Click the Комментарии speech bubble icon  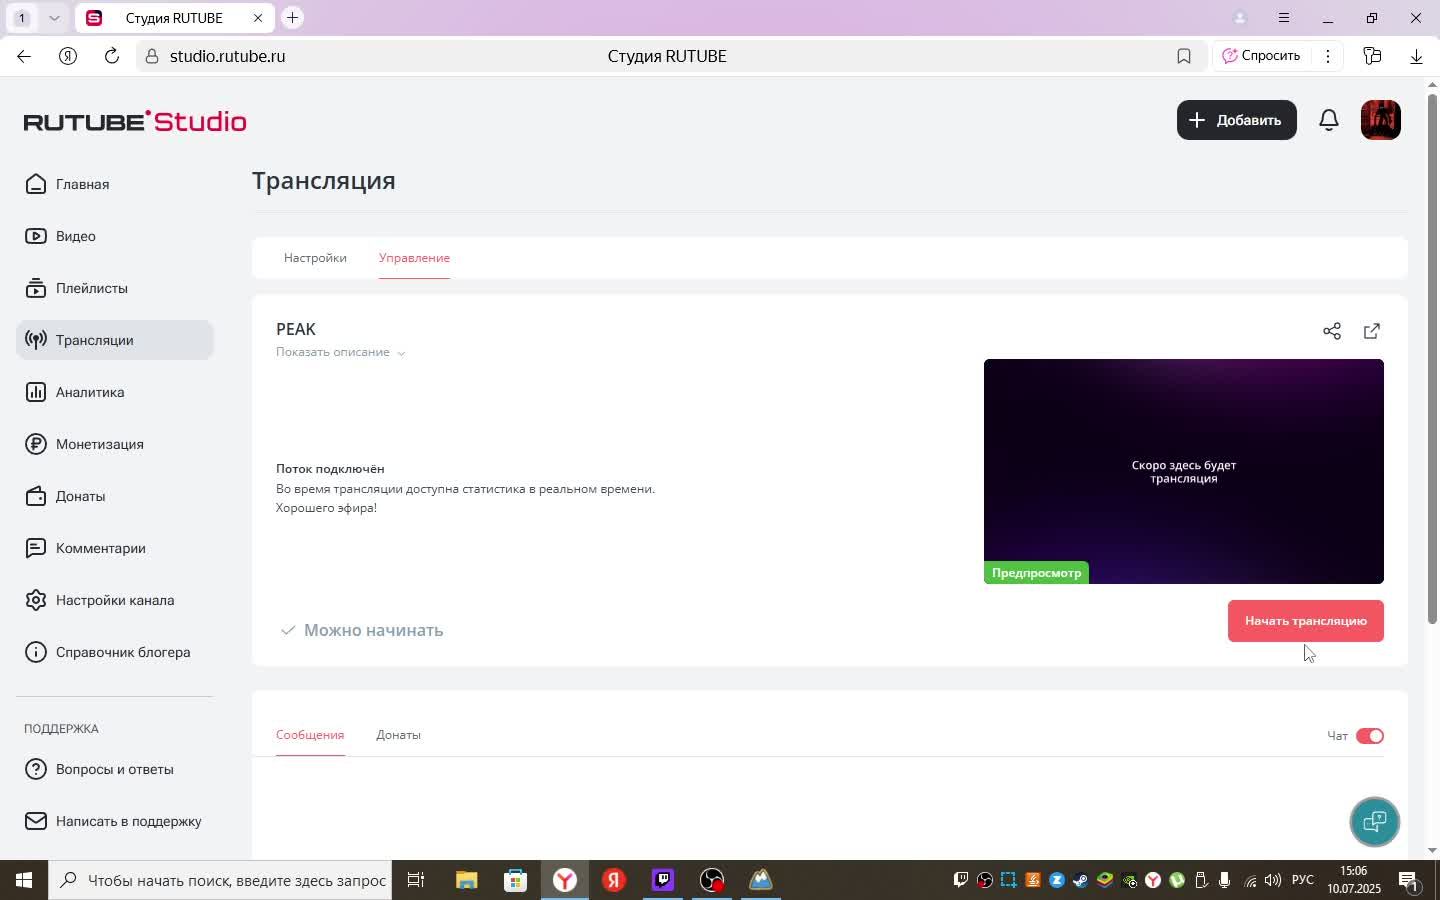point(36,548)
